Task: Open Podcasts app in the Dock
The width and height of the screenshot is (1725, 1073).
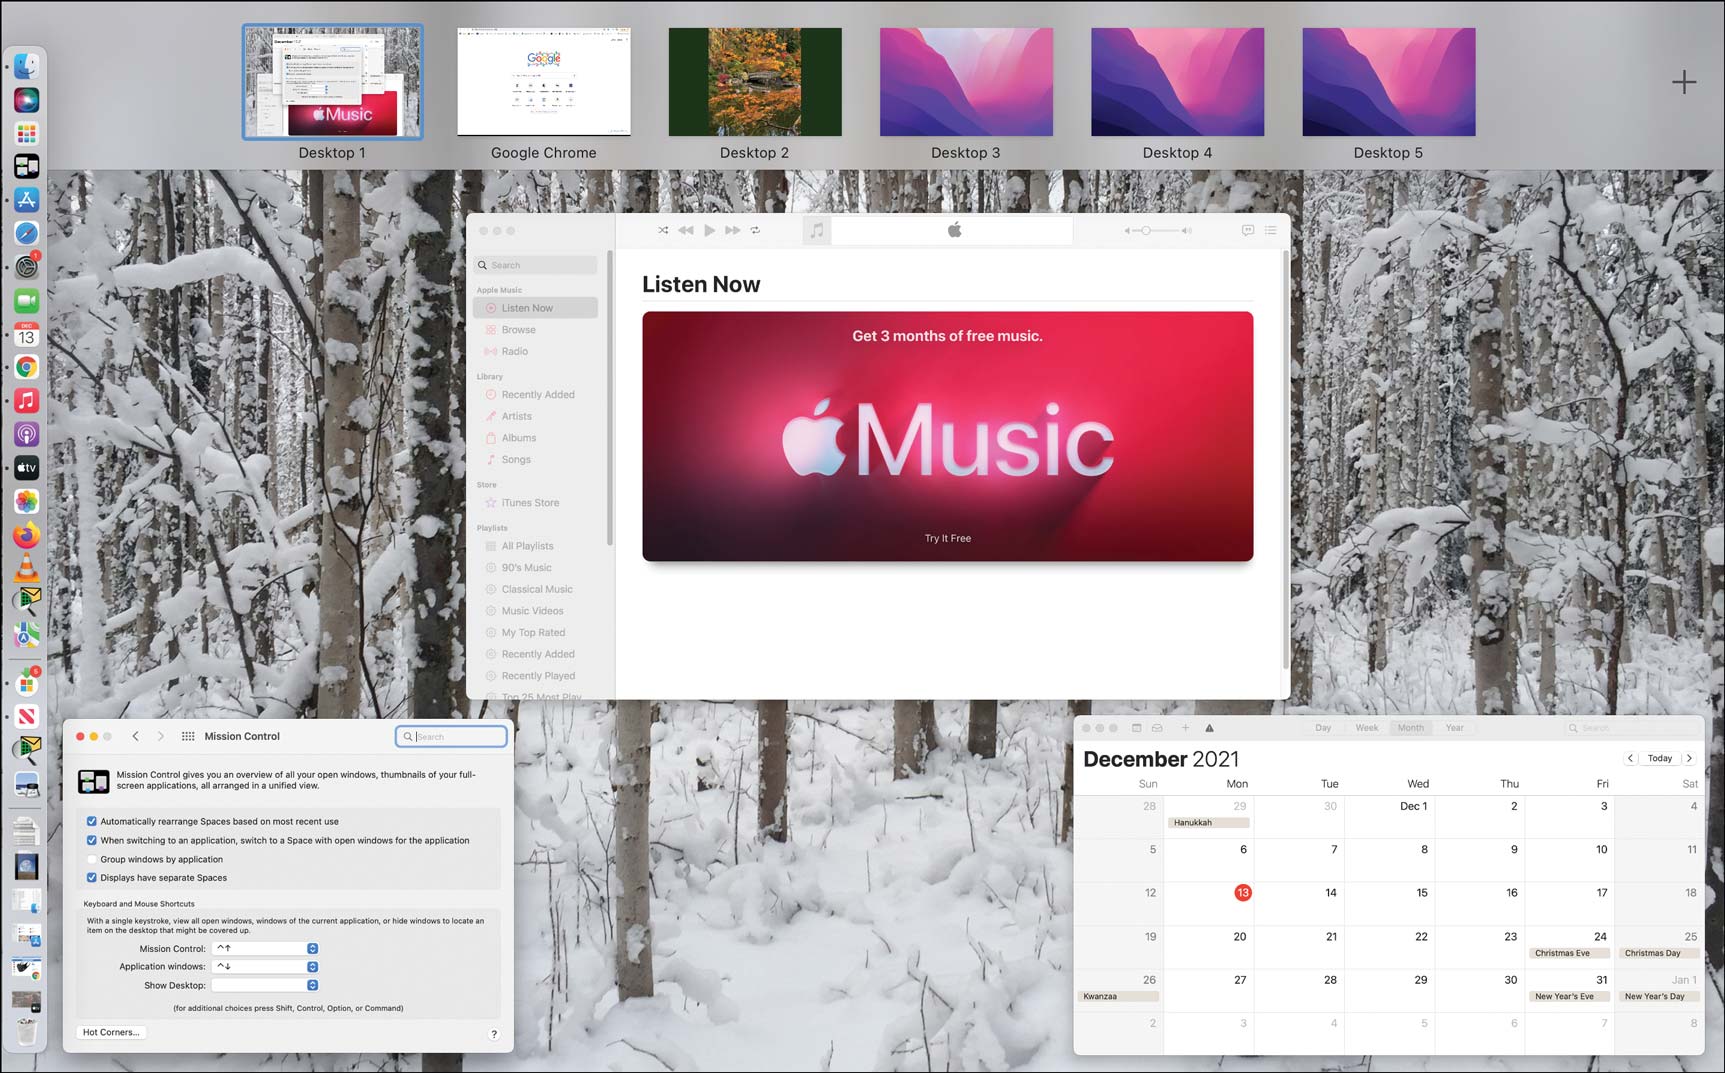Action: point(27,434)
